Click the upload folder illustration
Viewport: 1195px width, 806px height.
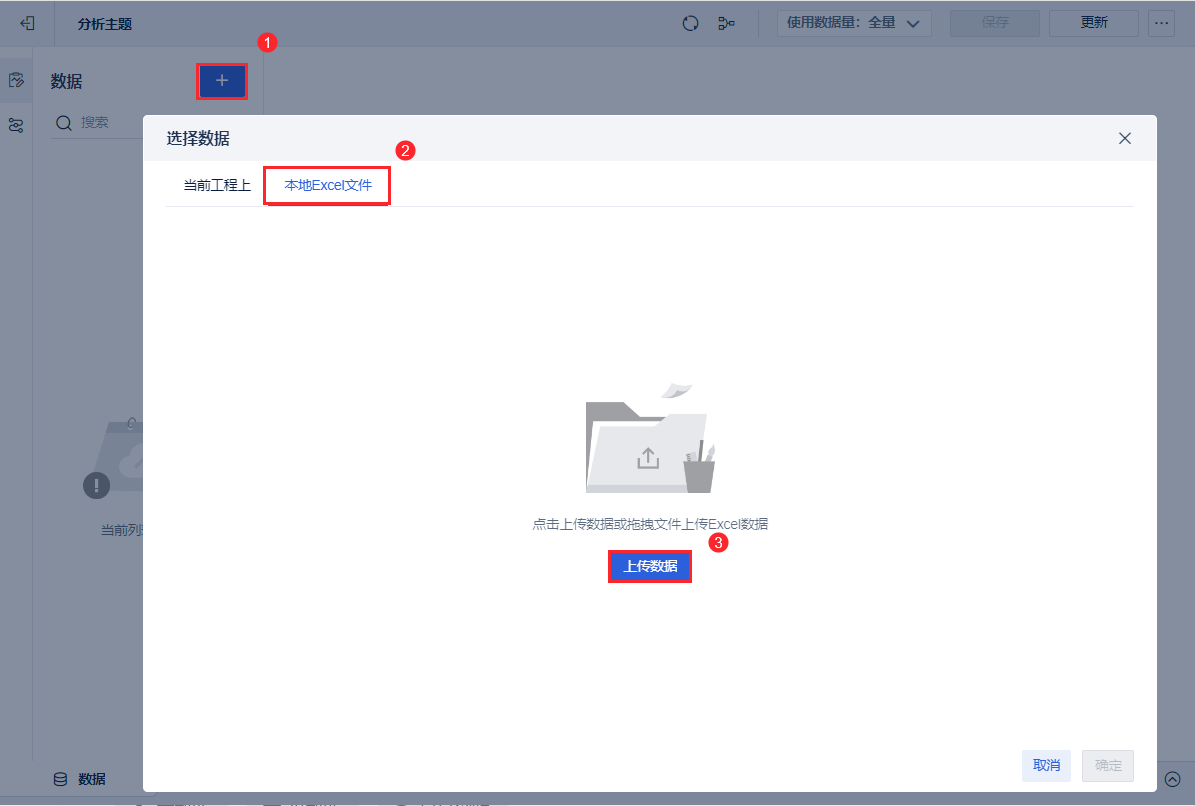point(650,438)
